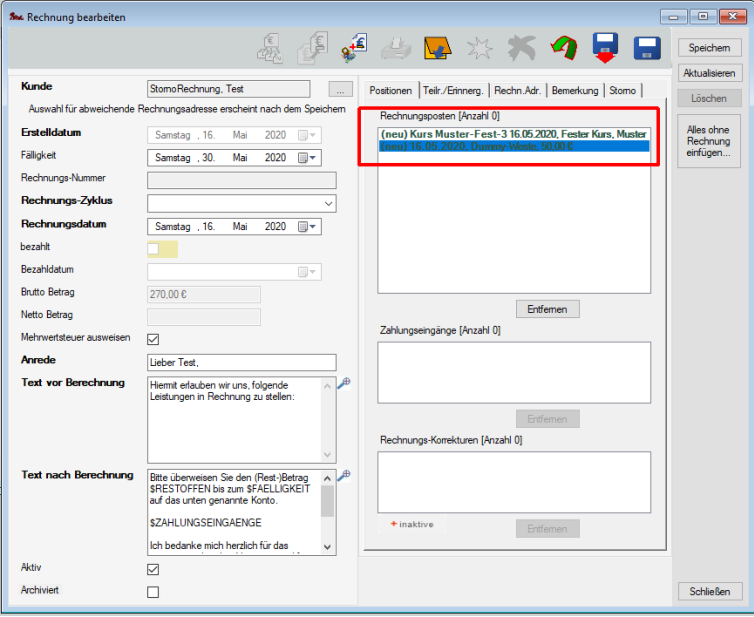The width and height of the screenshot is (754, 617).
Task: Click the magnifier icon beside Text nach Berechnung
Action: 344,475
